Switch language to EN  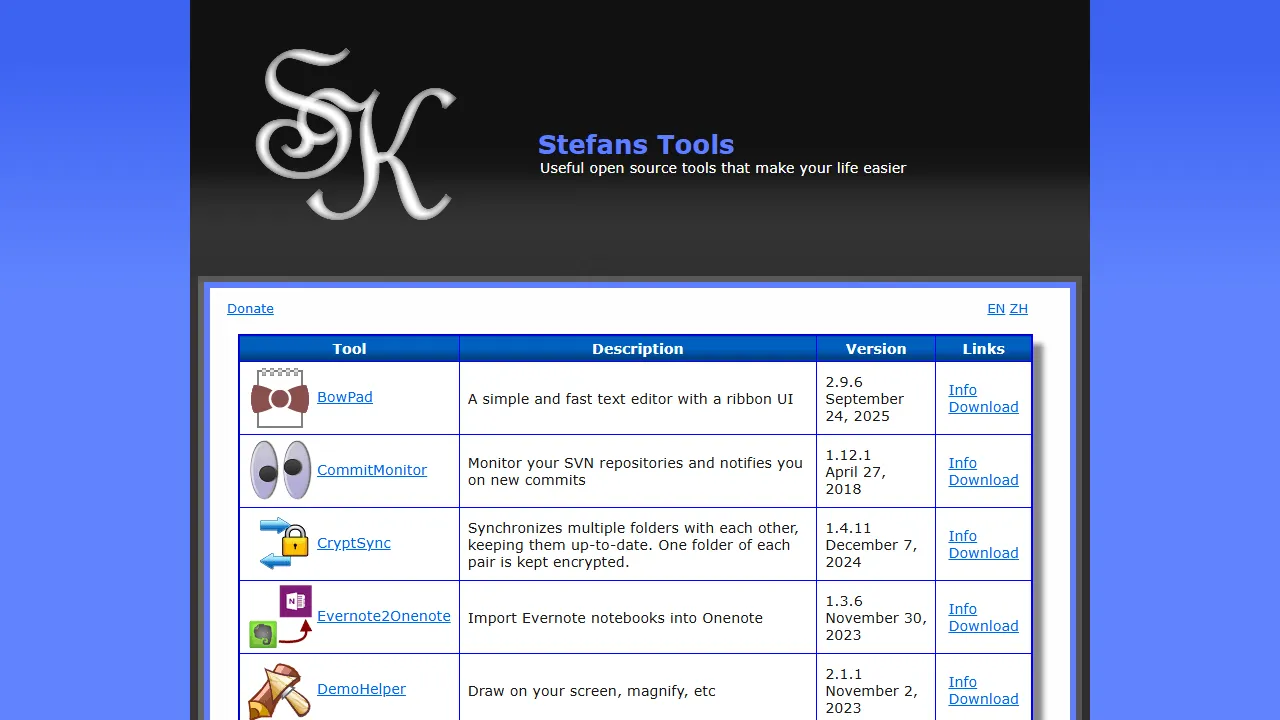point(996,309)
